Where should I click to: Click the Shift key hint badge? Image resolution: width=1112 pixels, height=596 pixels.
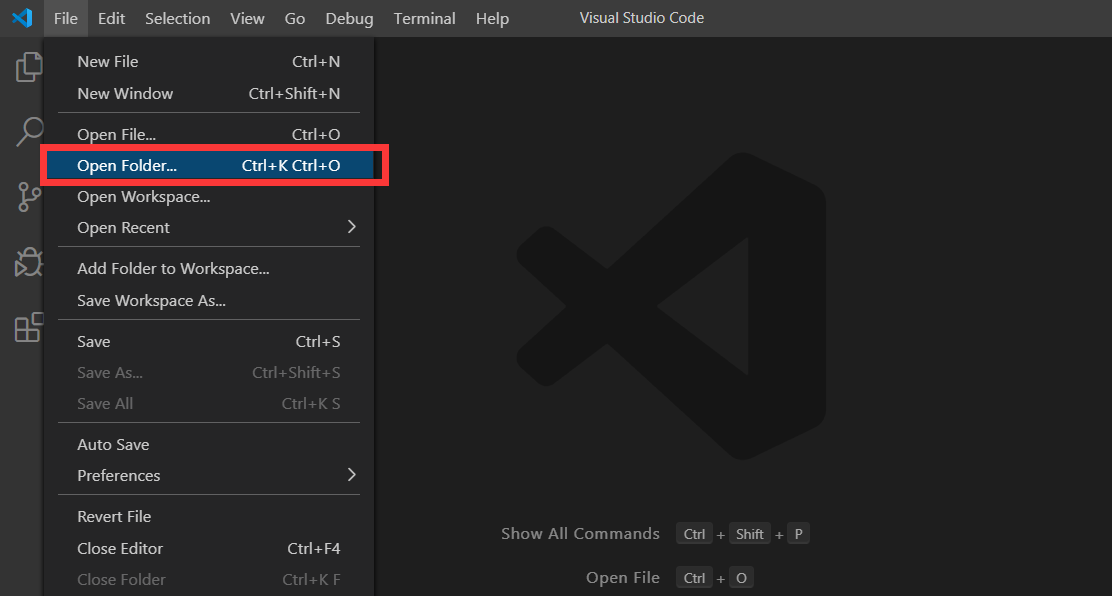pyautogui.click(x=750, y=534)
